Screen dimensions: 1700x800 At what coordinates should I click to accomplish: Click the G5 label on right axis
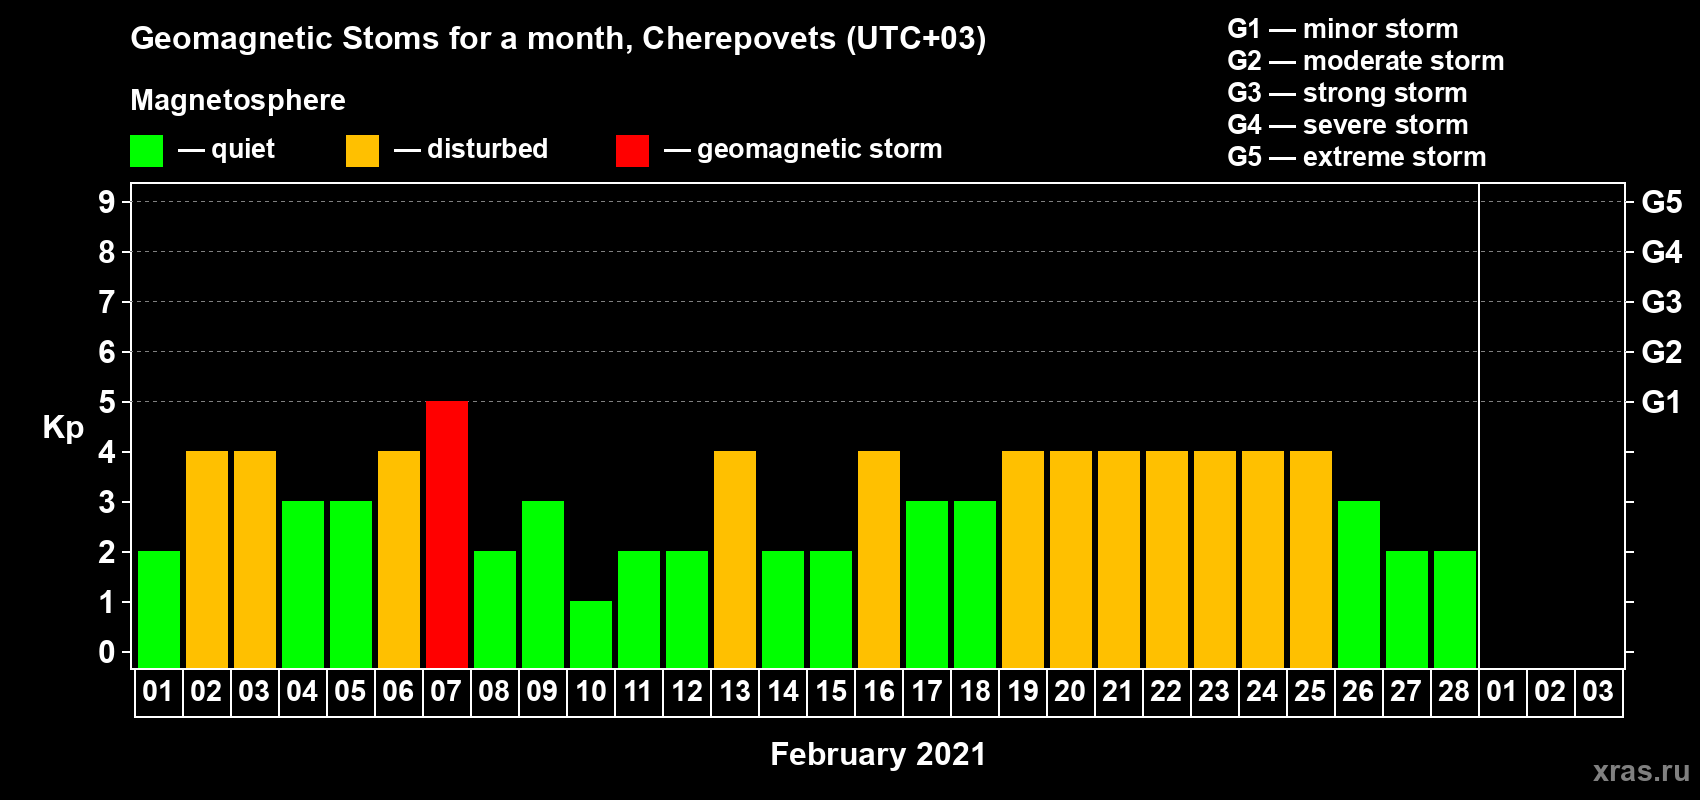(x=1661, y=202)
